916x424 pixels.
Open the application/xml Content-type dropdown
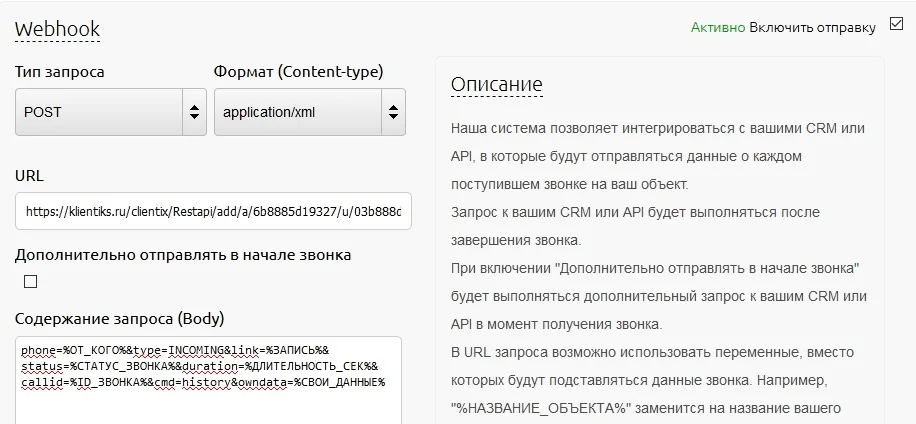(x=310, y=112)
